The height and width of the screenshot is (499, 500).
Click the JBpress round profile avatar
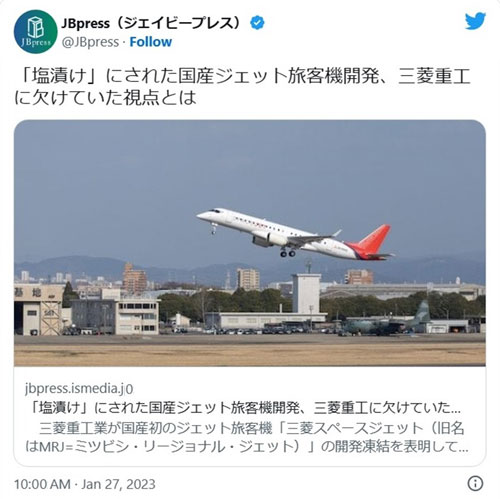pyautogui.click(x=36, y=32)
